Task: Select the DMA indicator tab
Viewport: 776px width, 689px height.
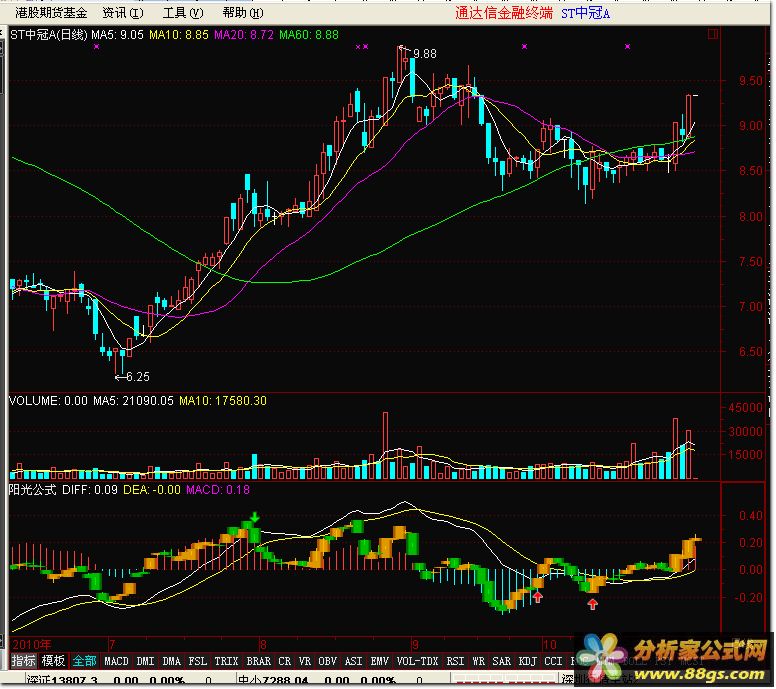Action: [172, 661]
